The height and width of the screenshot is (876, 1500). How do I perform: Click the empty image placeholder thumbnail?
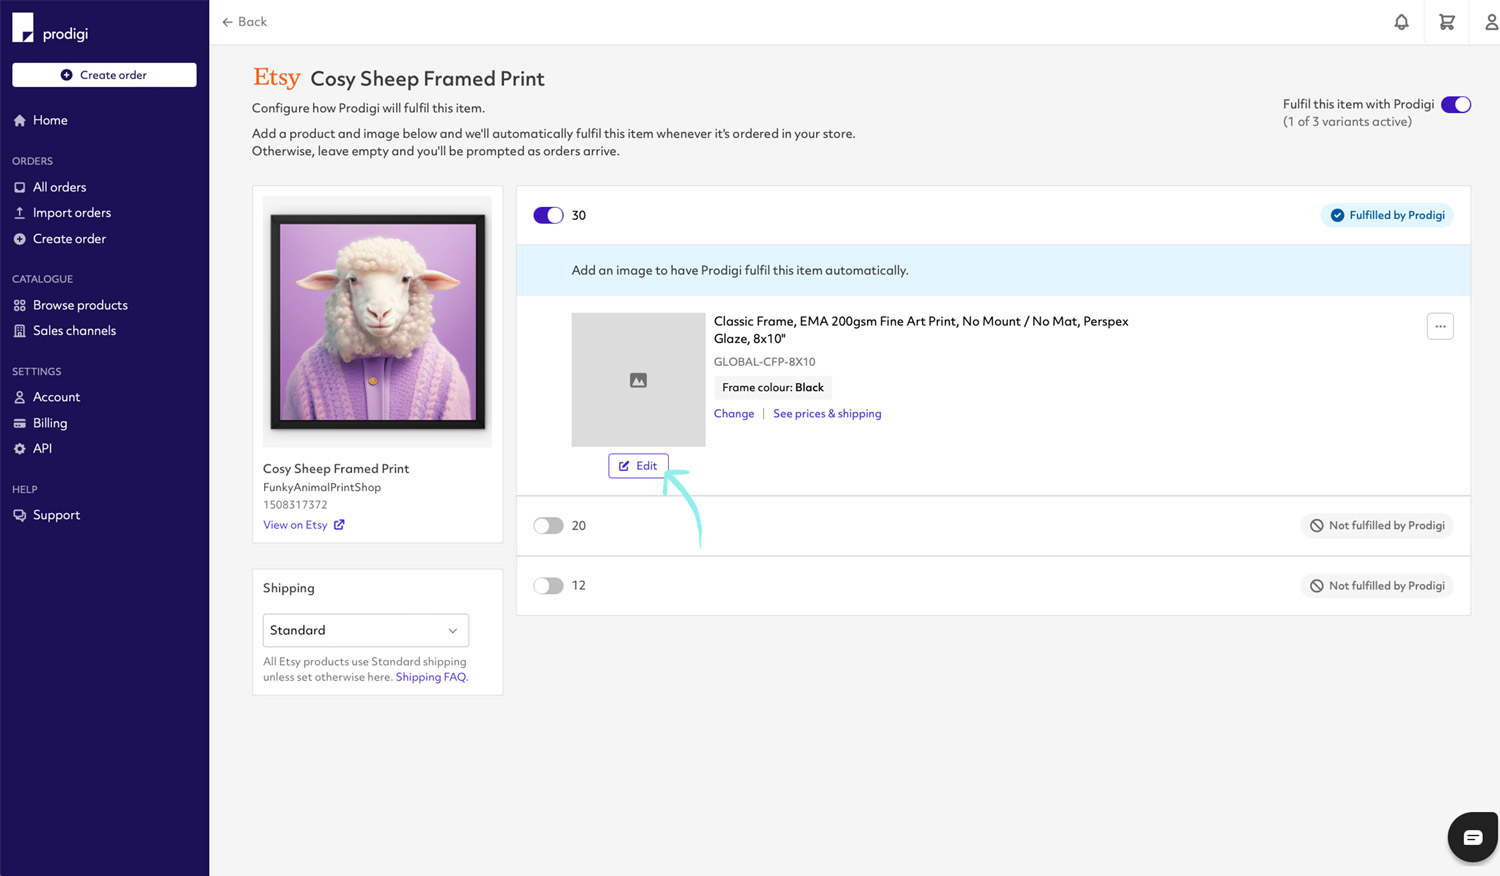(x=638, y=380)
